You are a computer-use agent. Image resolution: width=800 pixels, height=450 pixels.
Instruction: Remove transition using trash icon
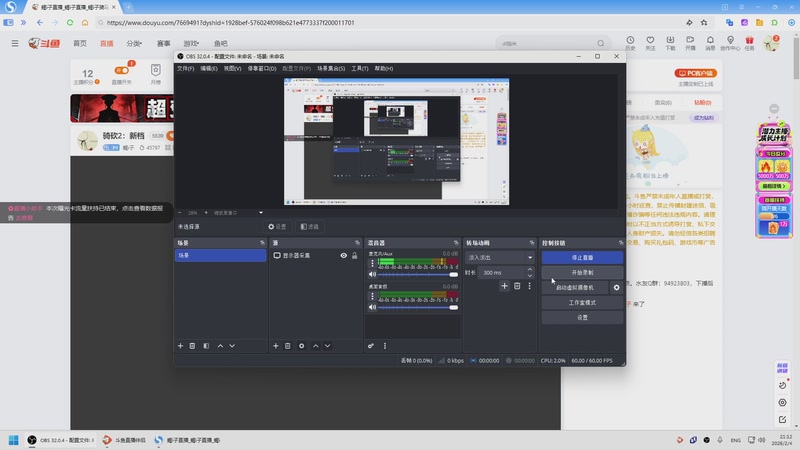(517, 286)
